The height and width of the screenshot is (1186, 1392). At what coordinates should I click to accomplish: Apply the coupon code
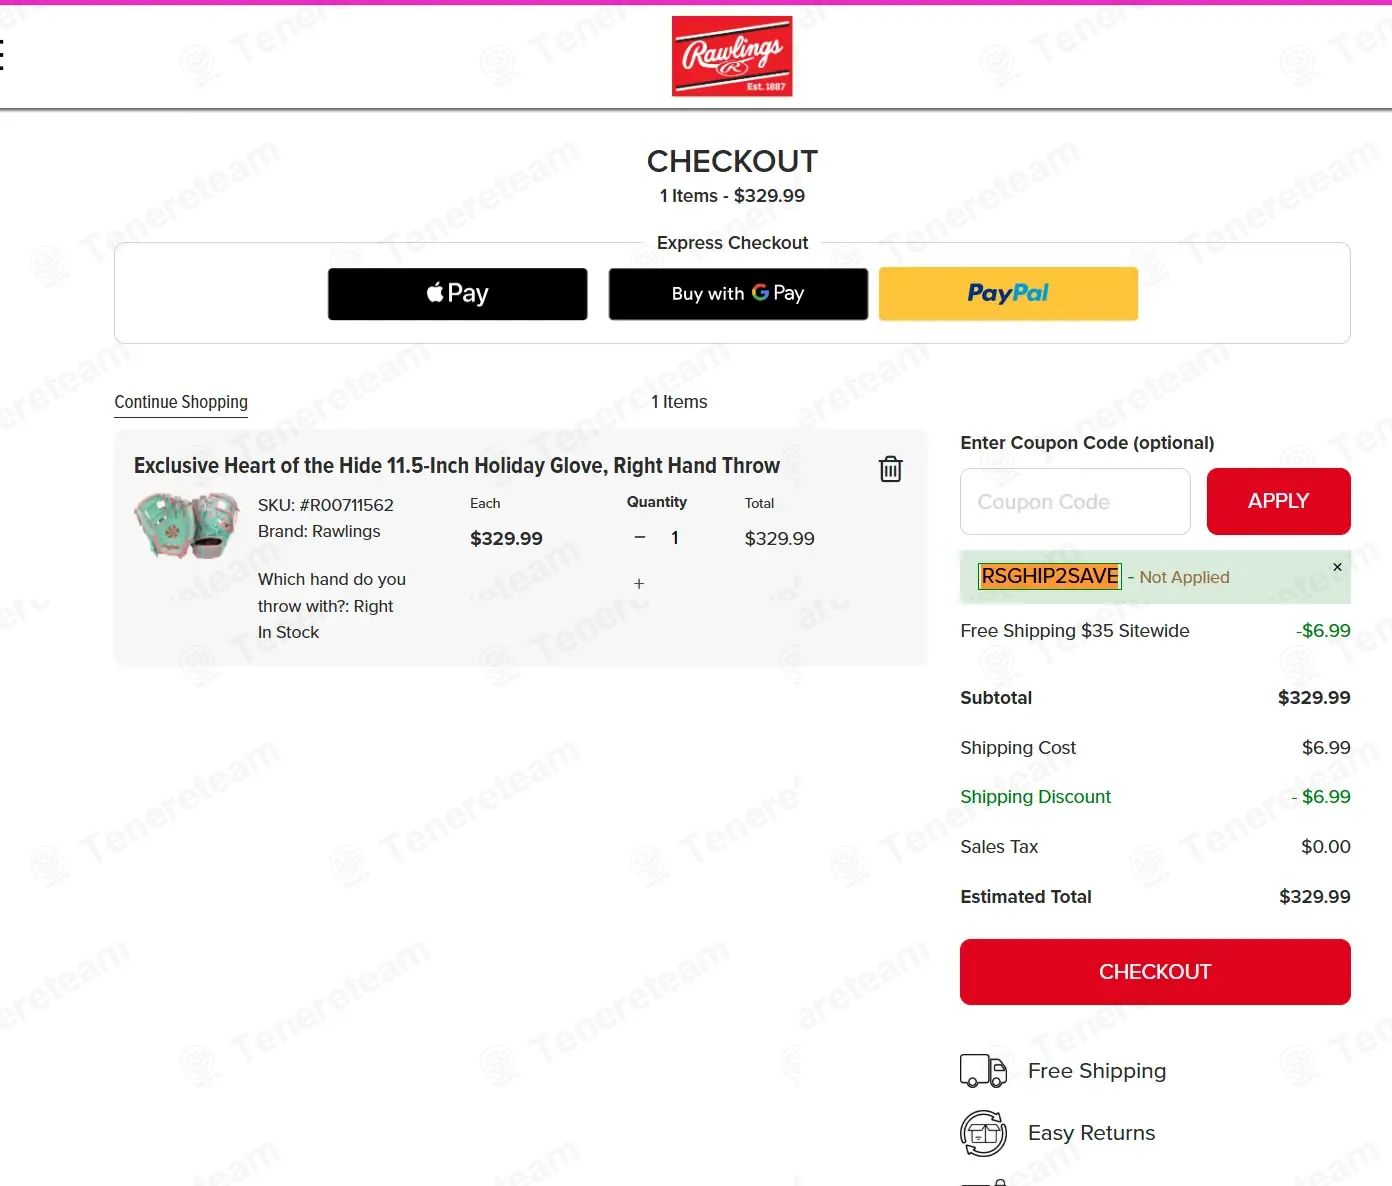(1278, 501)
